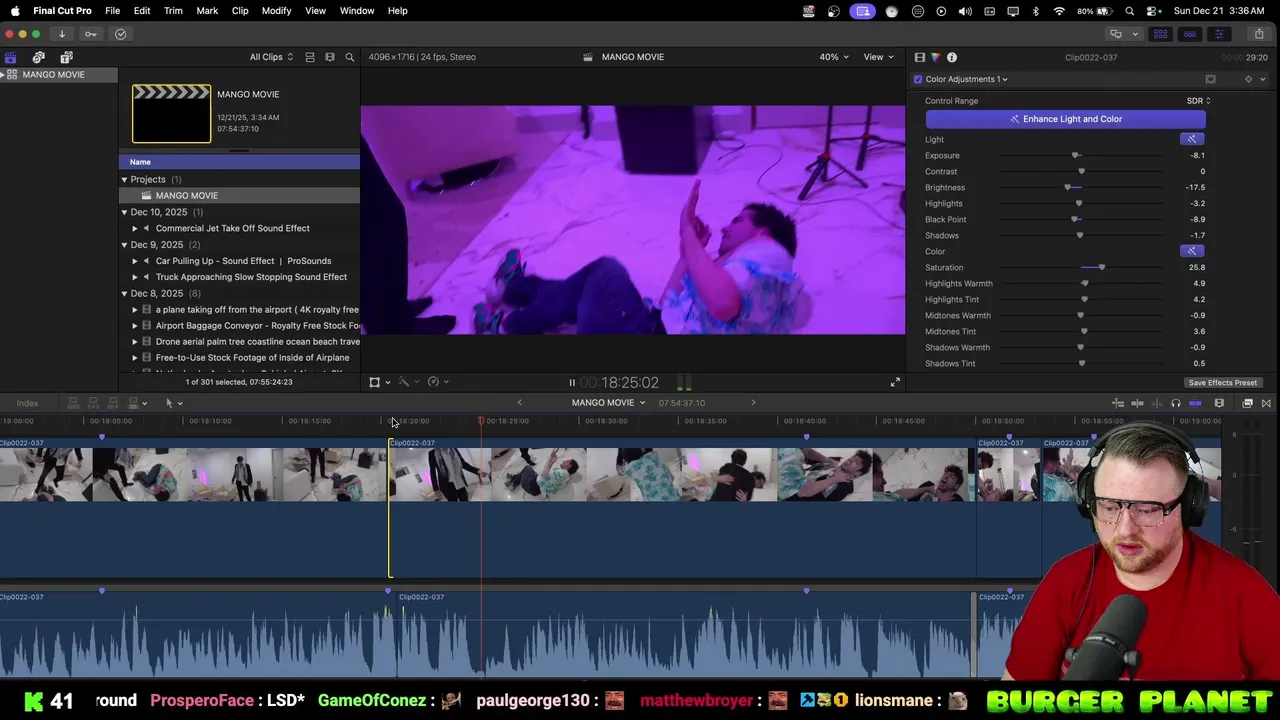
Task: Select Commercial Jet Take Off Sound Effect
Action: pyautogui.click(x=232, y=228)
